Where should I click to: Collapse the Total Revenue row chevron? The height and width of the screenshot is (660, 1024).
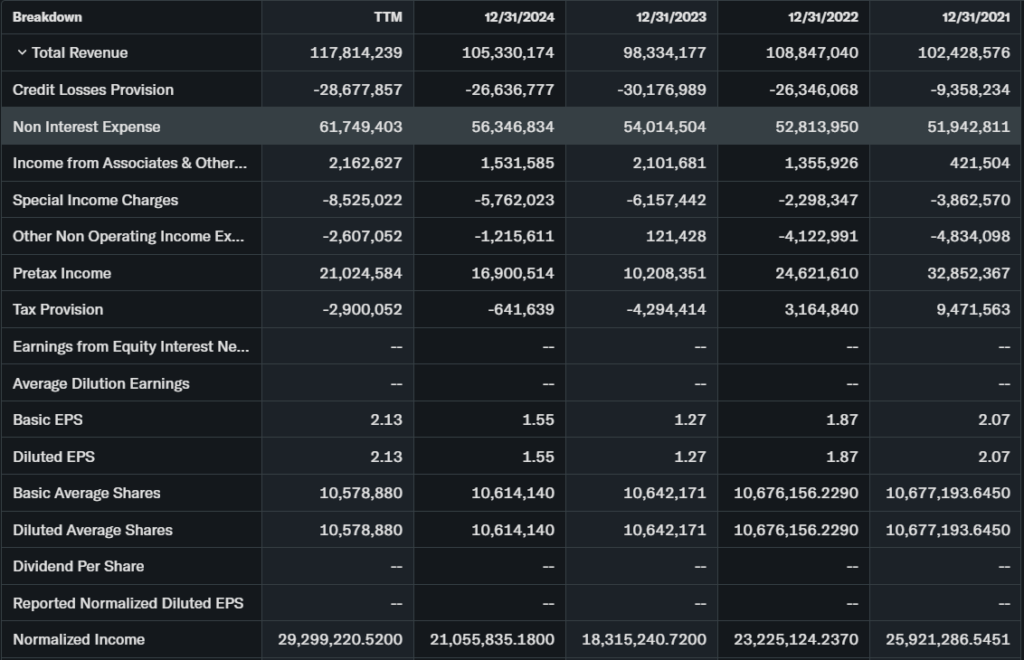[21, 53]
